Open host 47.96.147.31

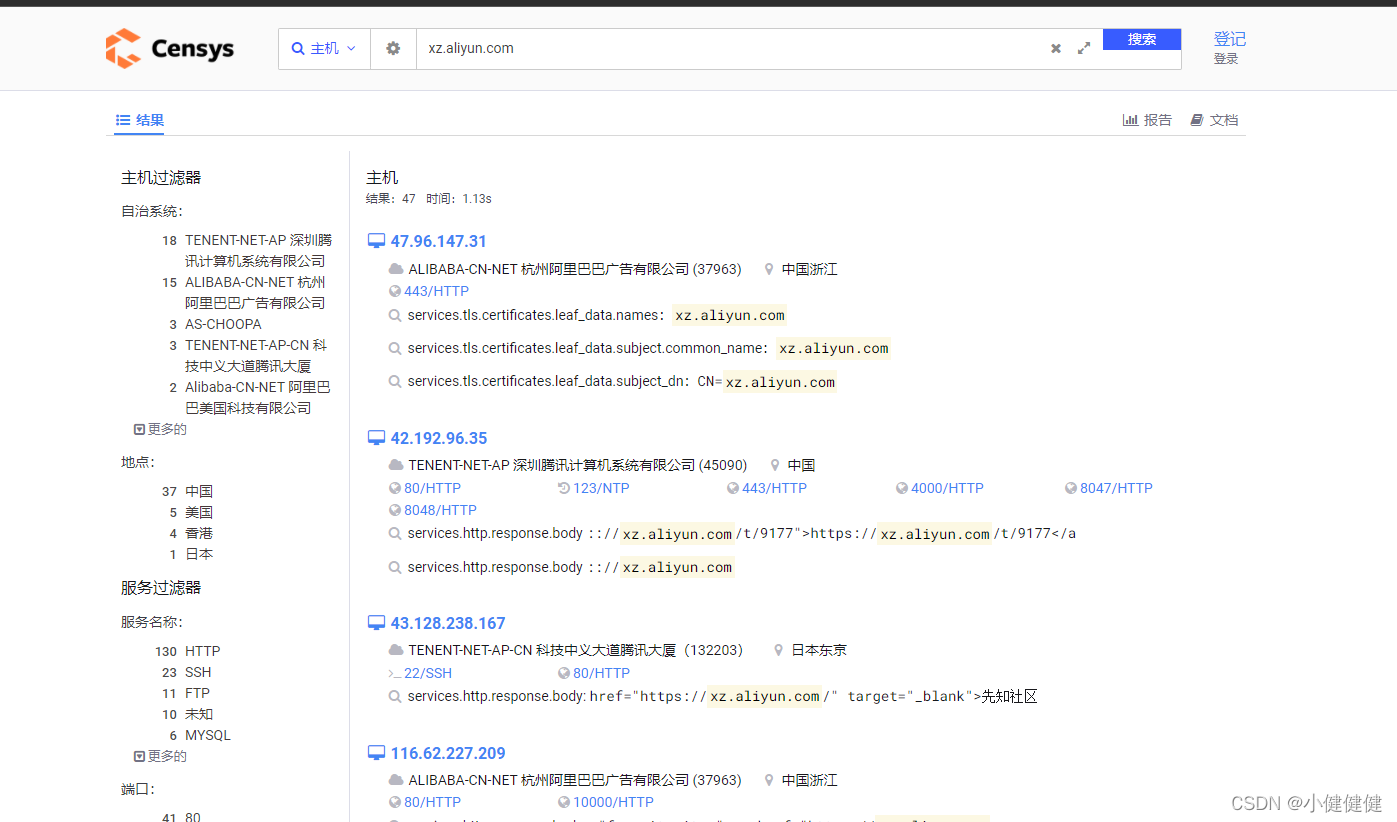pos(438,241)
